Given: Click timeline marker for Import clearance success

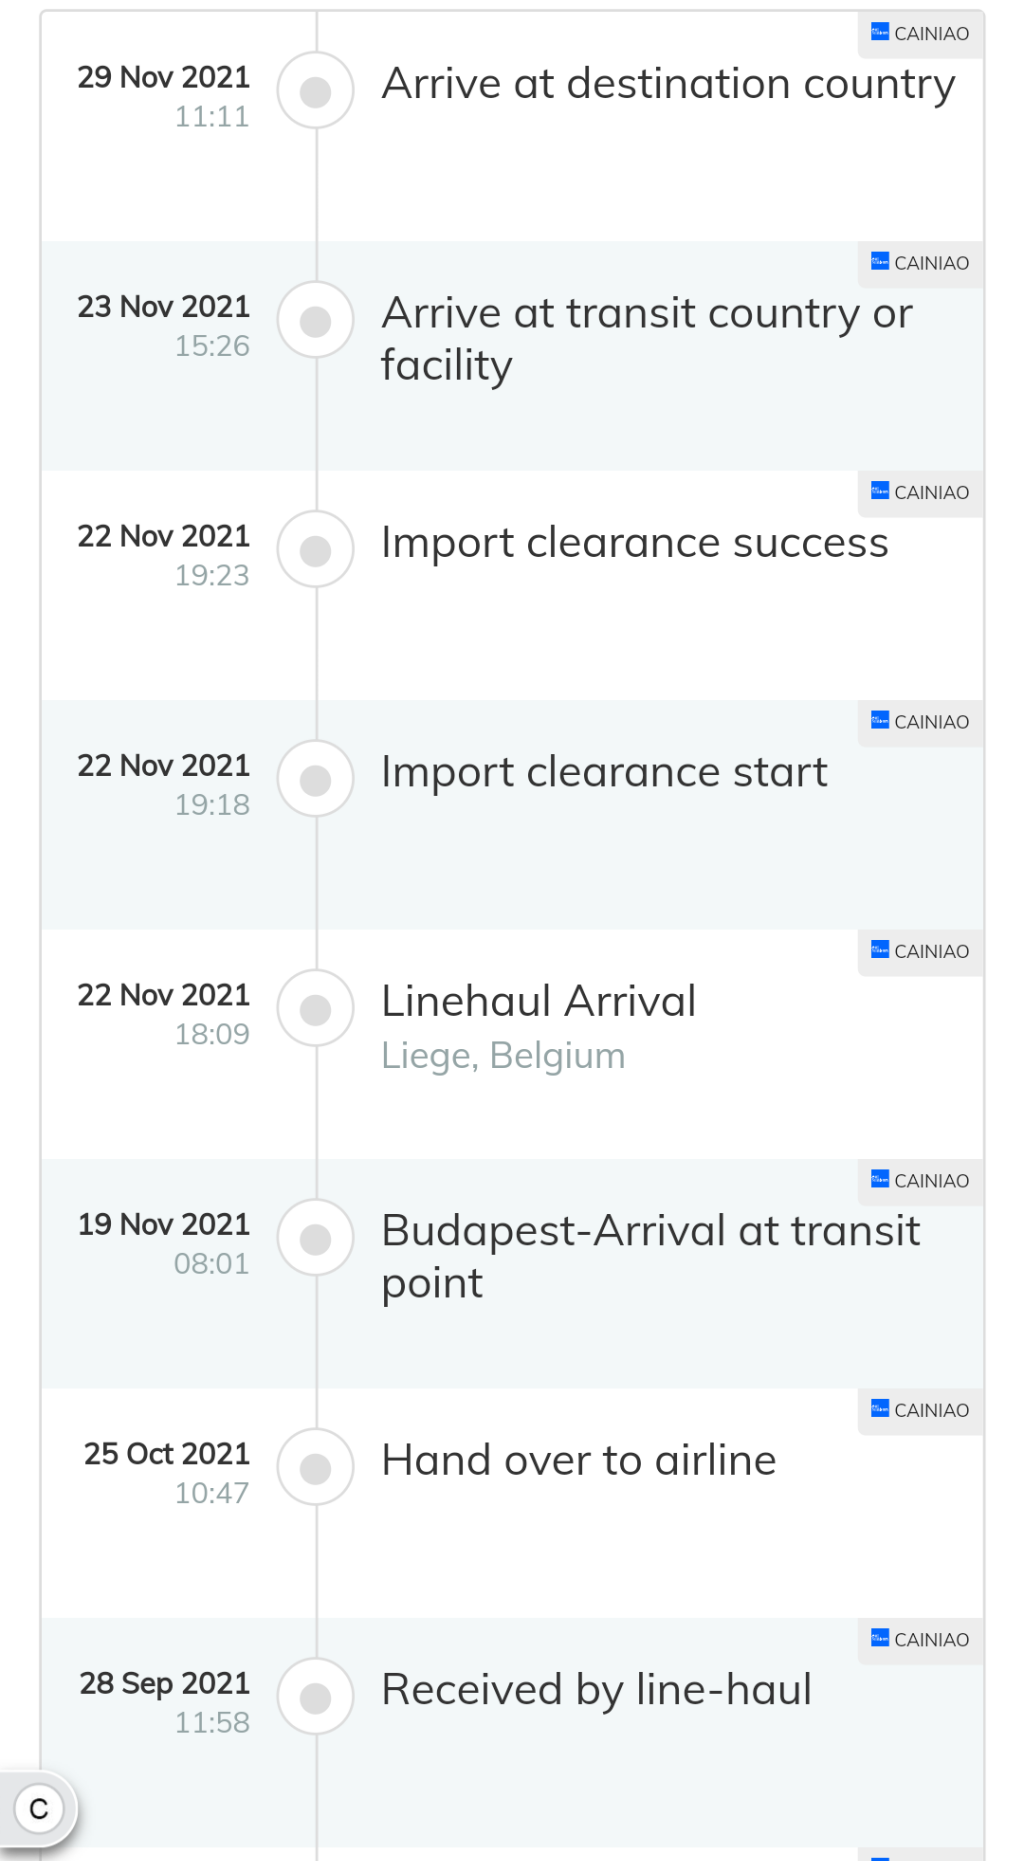Looking at the screenshot, I should (x=316, y=550).
